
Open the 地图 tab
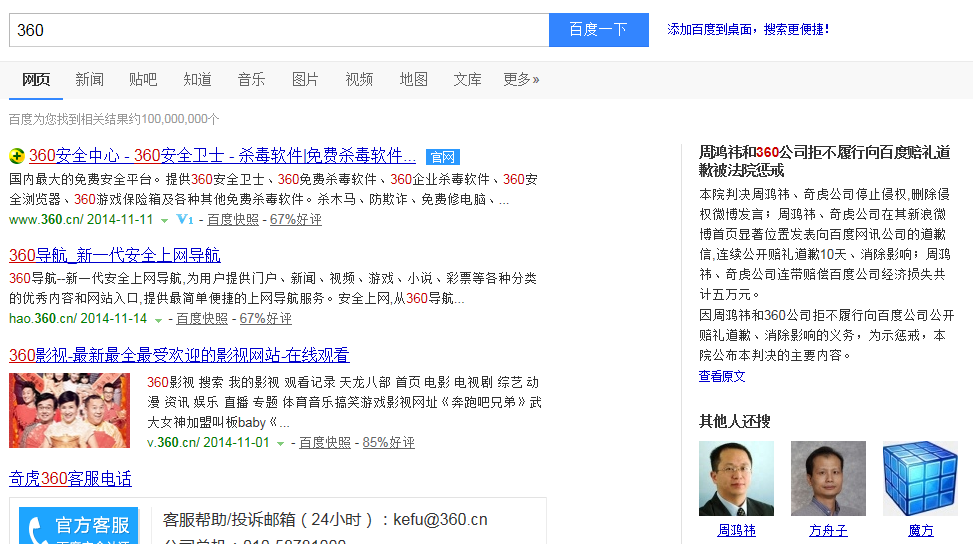pyautogui.click(x=413, y=79)
